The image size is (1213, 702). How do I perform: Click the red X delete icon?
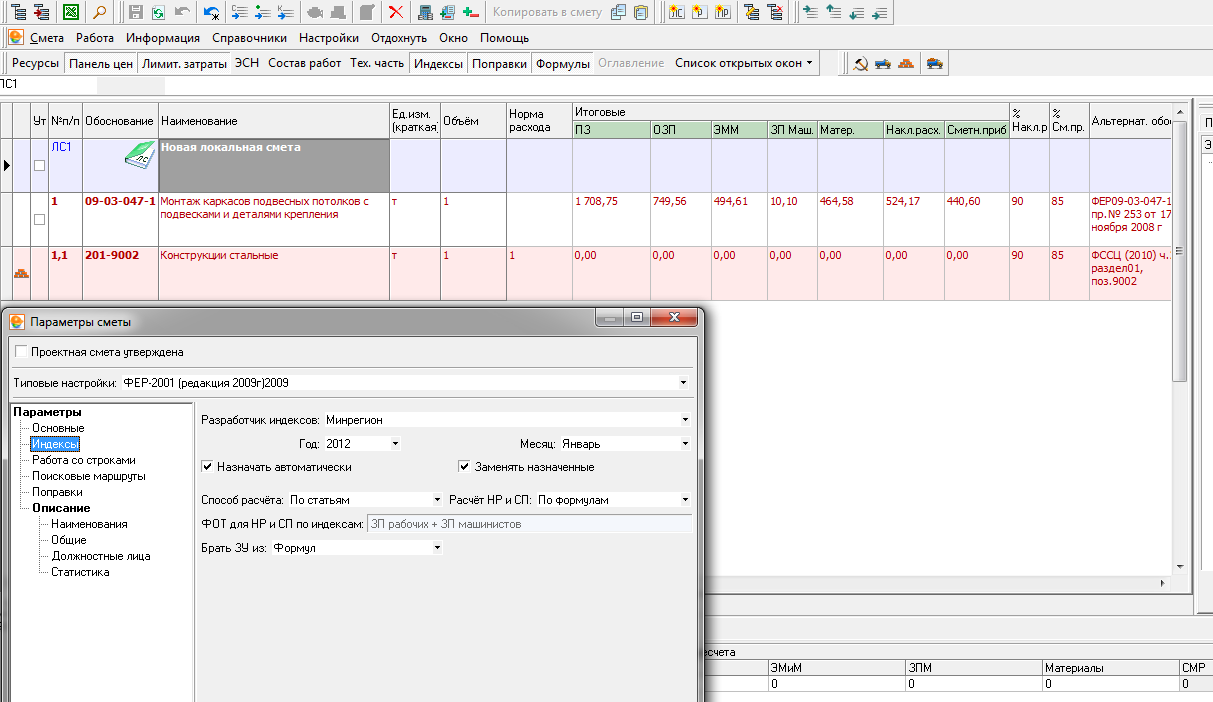coord(396,12)
